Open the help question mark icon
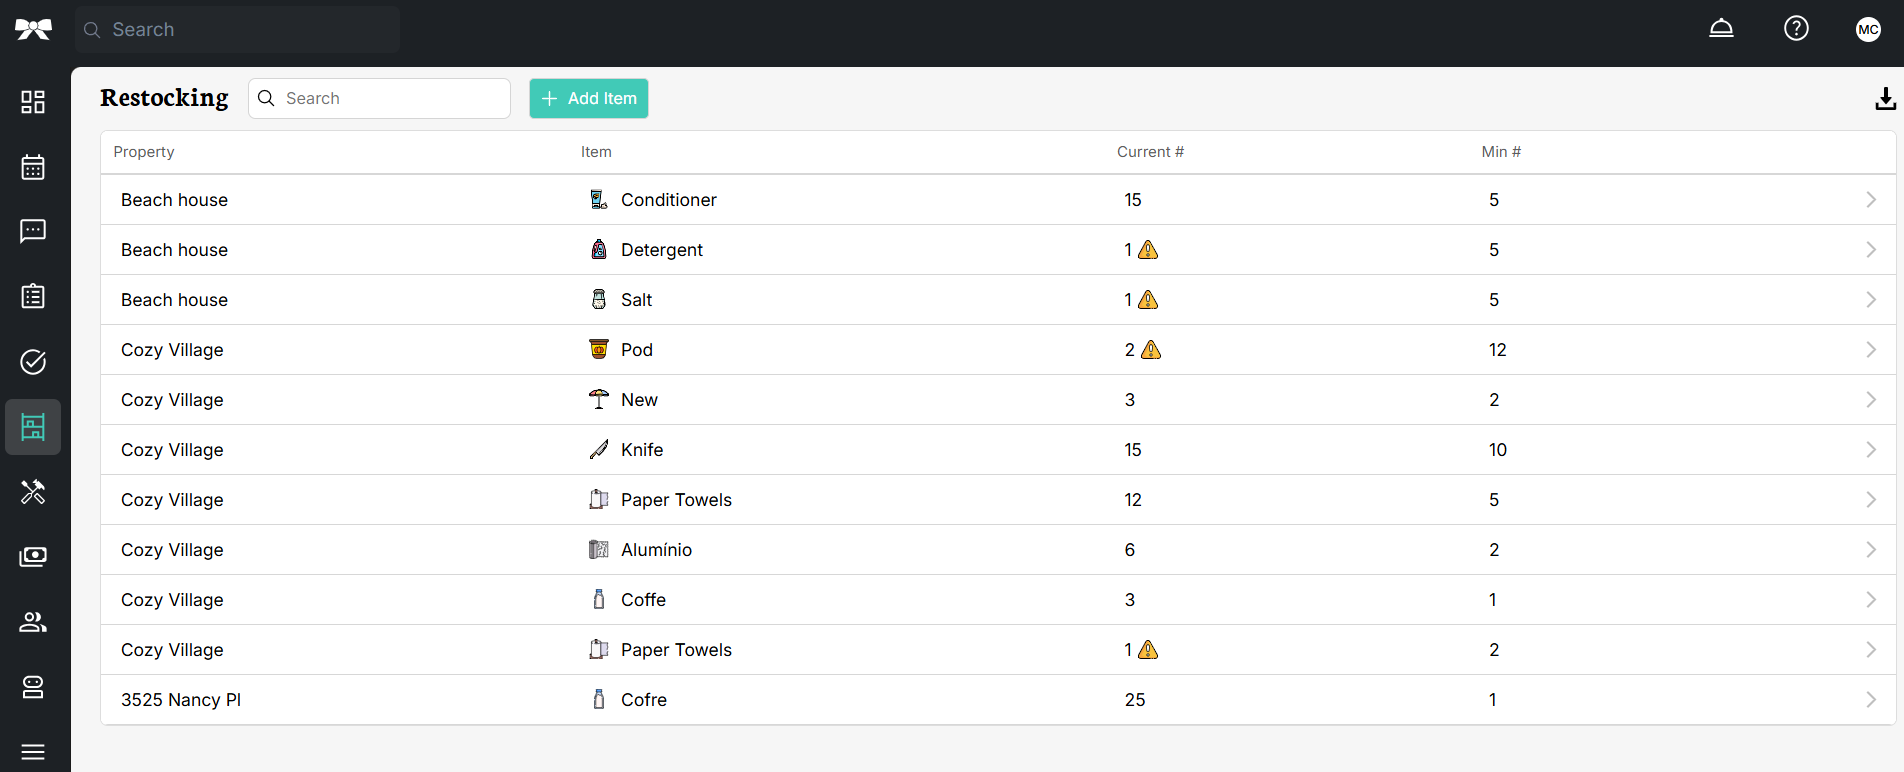The height and width of the screenshot is (772, 1904). 1796,29
